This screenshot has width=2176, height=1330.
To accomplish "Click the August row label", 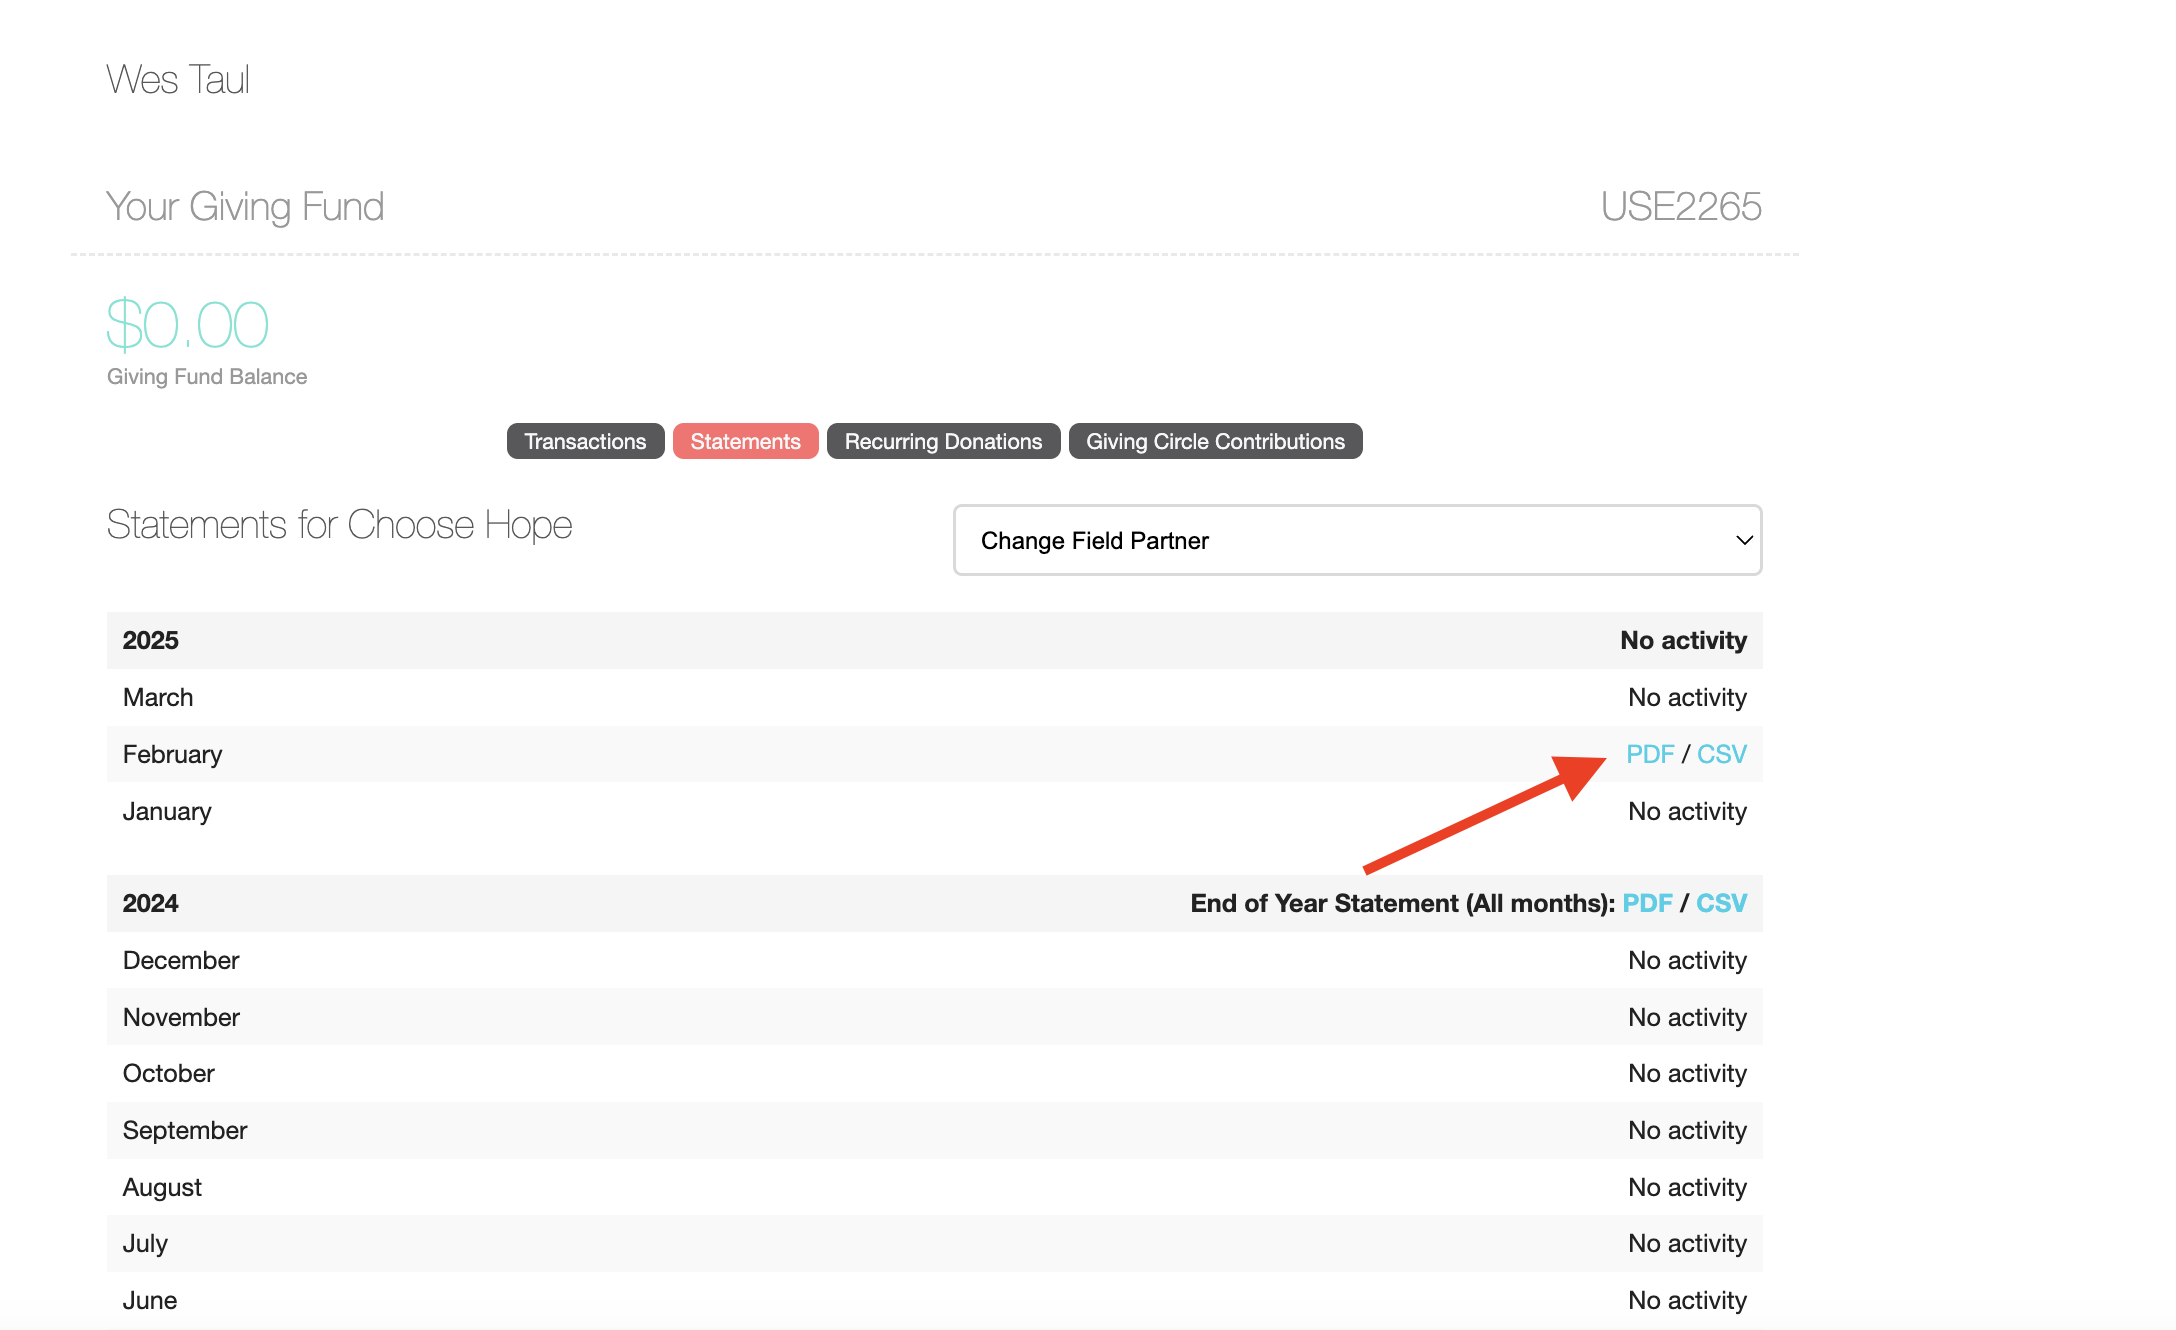I will [162, 1187].
